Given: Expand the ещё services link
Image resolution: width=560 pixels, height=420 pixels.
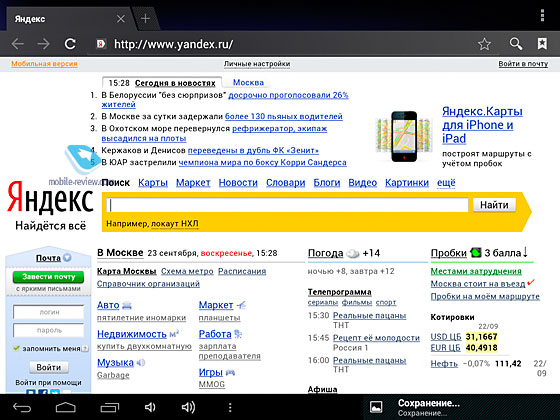Looking at the screenshot, I should click(x=446, y=182).
